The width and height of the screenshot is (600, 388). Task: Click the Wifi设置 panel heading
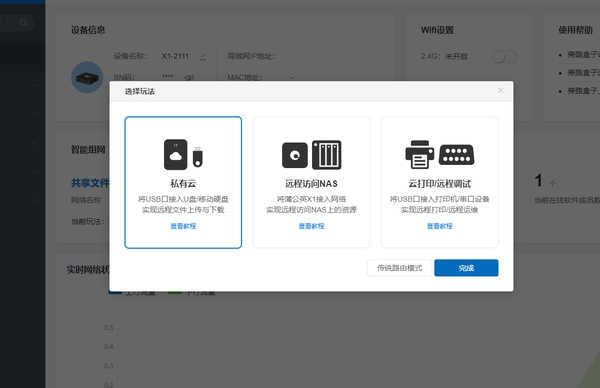(x=437, y=30)
